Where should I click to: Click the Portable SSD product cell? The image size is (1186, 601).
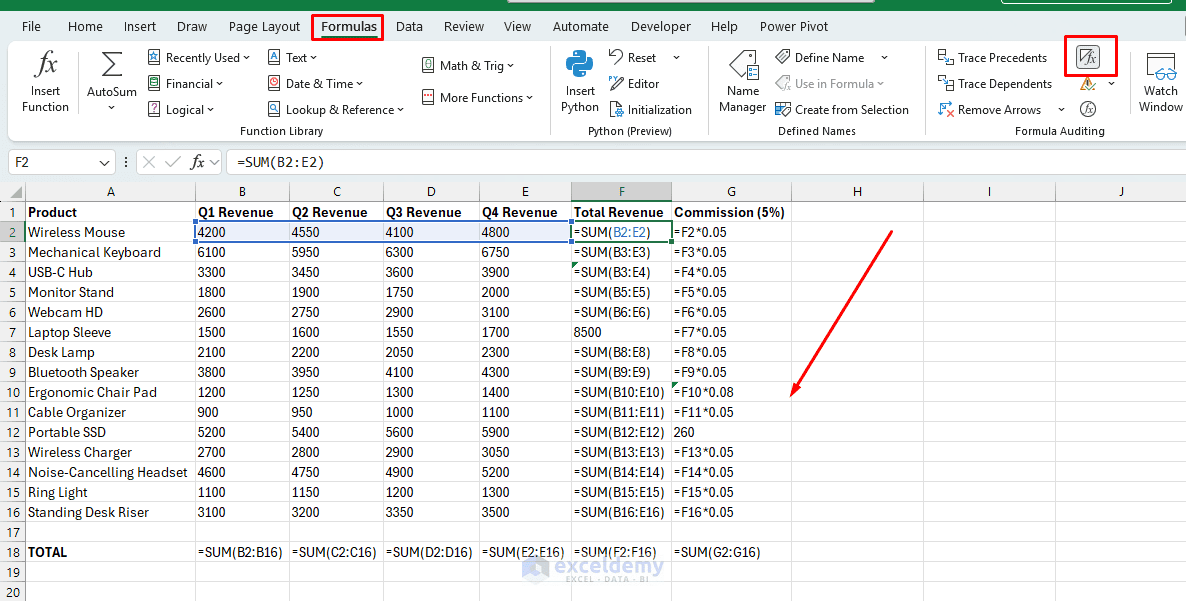(110, 432)
